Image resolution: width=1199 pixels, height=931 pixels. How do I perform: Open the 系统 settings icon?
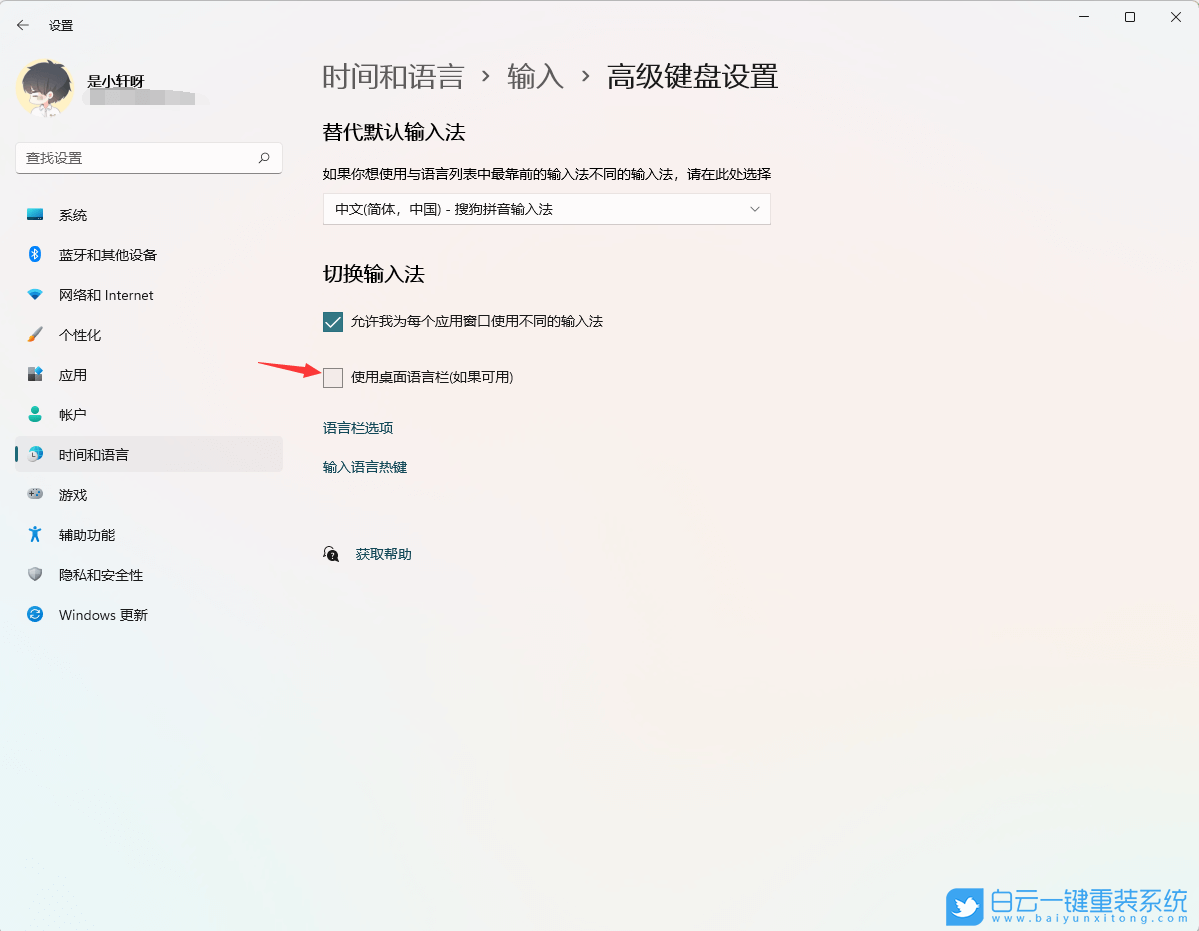36,214
